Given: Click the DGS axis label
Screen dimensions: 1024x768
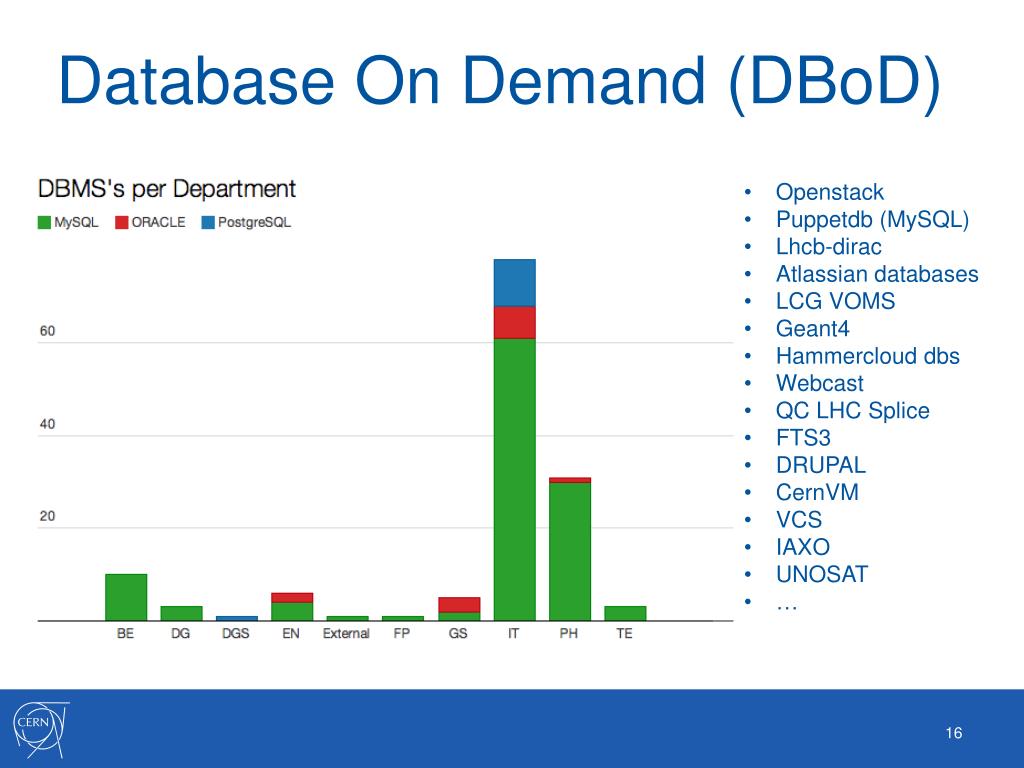Looking at the screenshot, I should point(236,633).
